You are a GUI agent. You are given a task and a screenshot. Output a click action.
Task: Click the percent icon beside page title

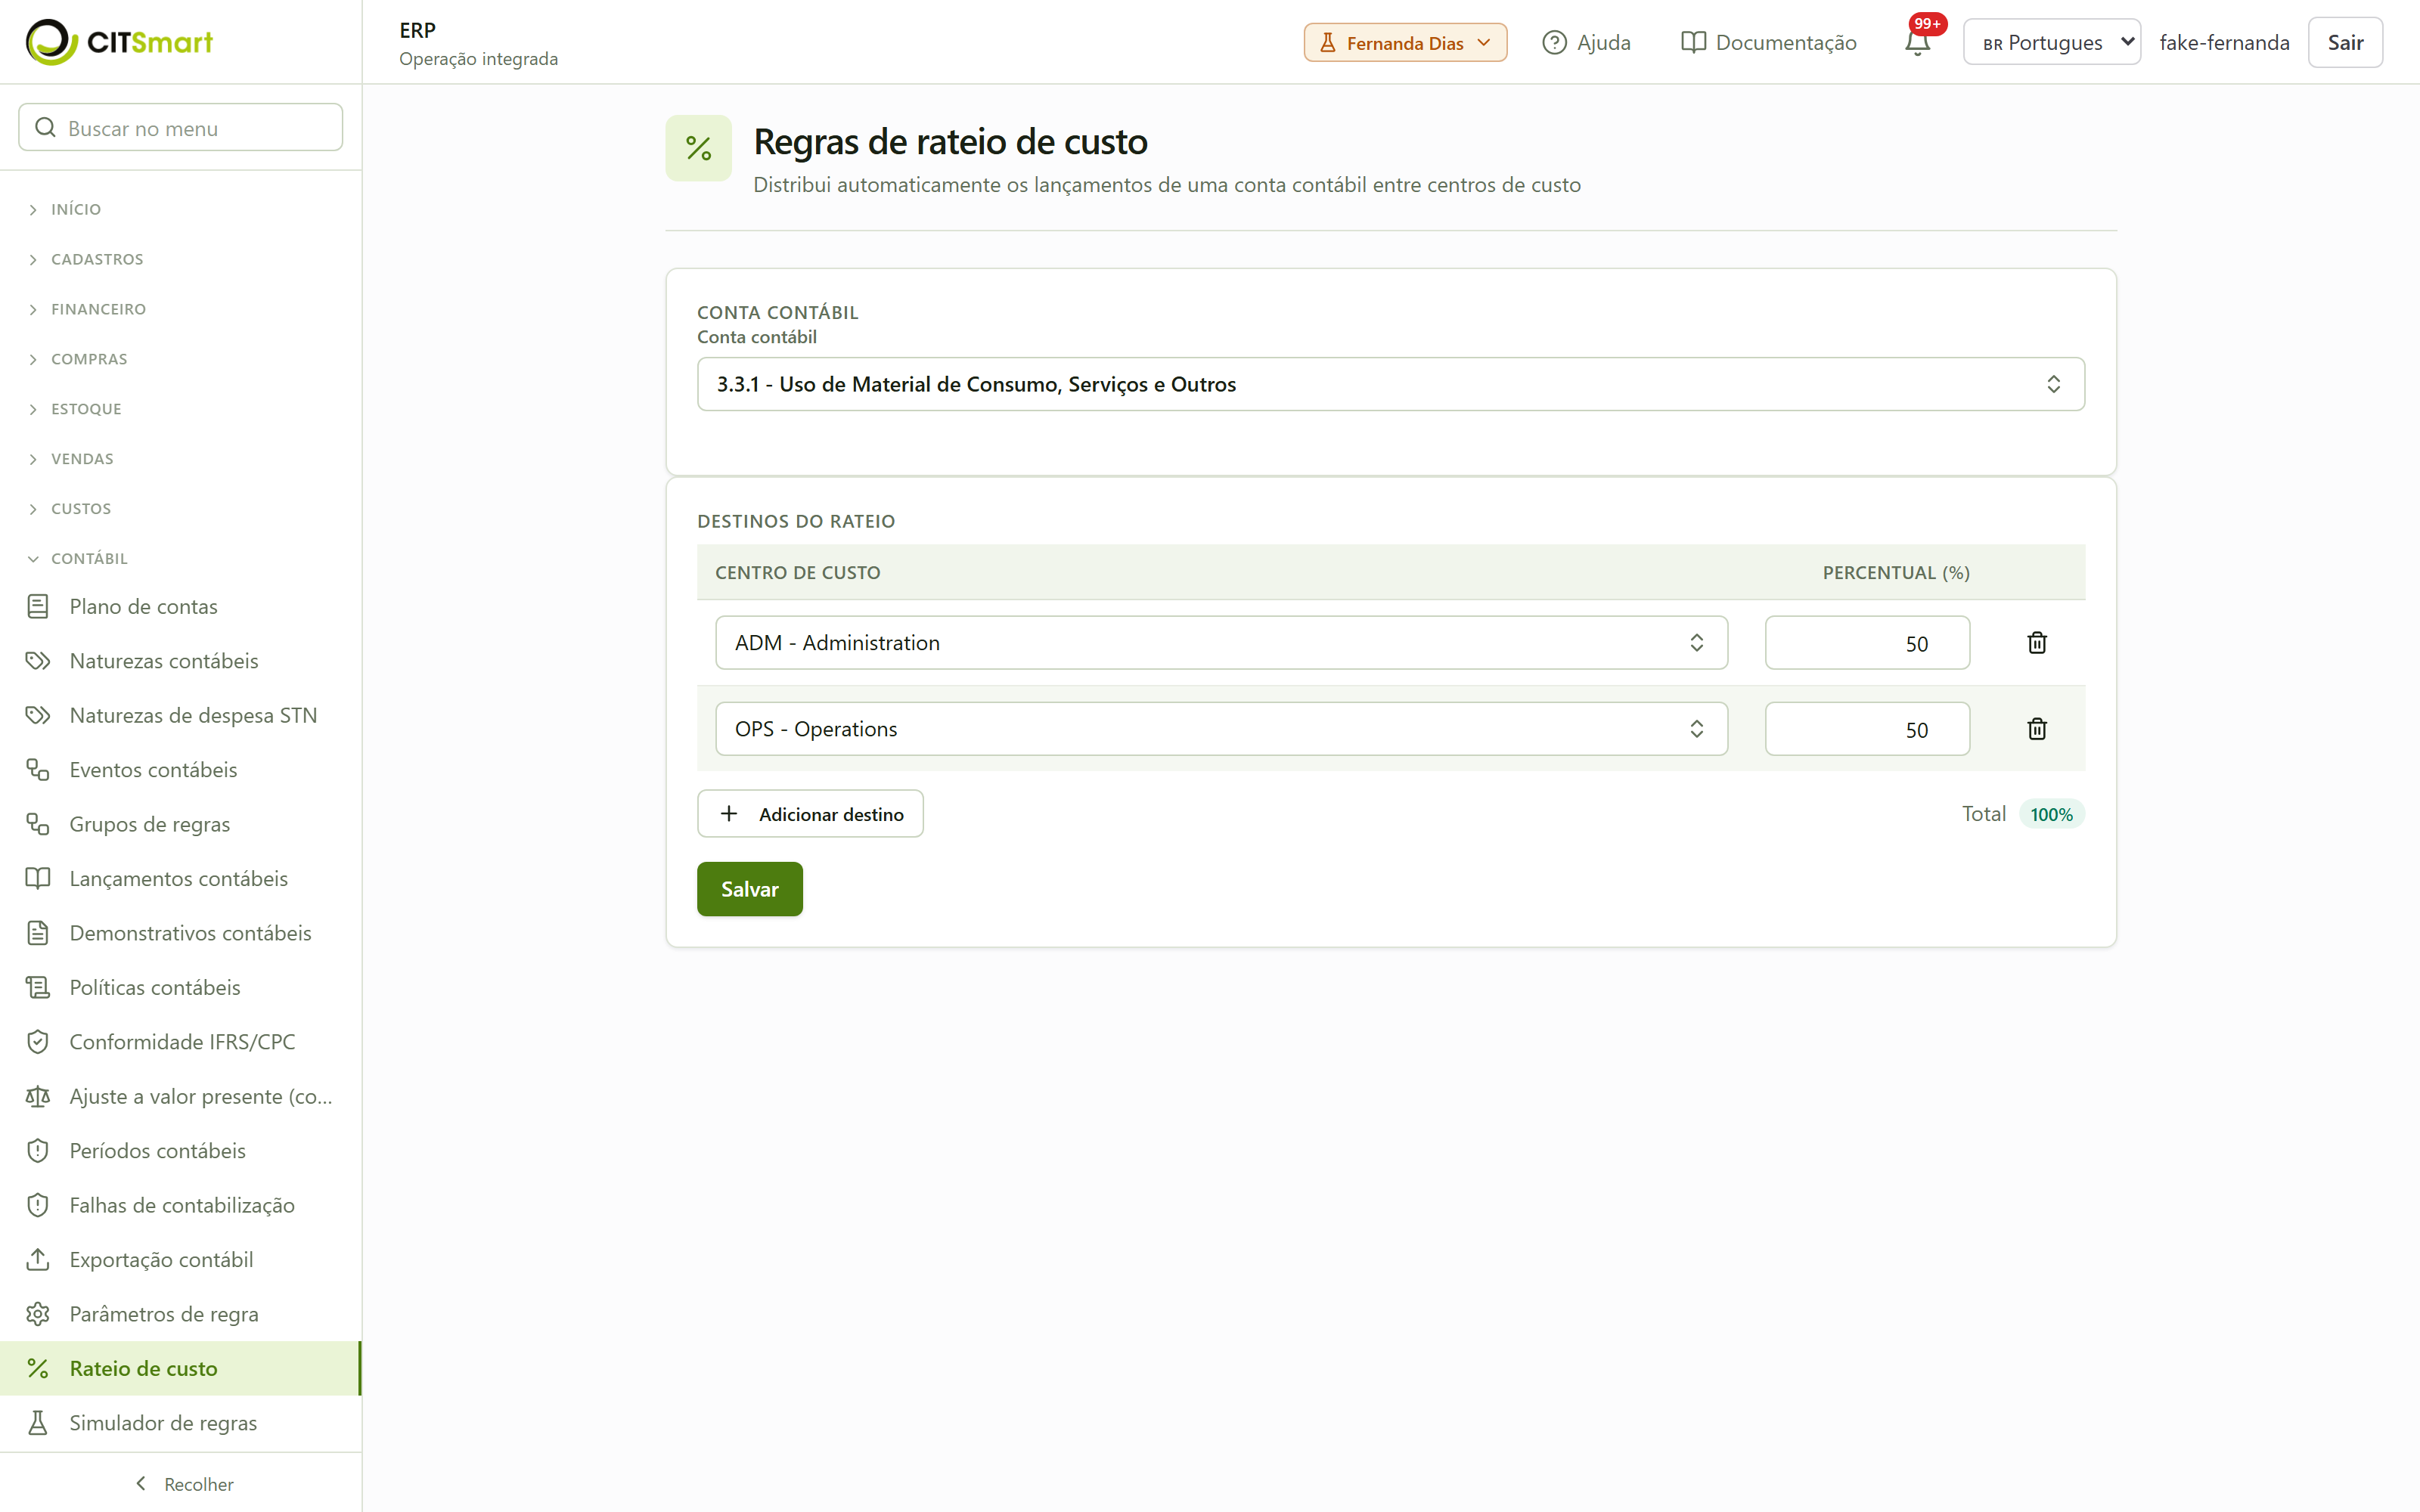coord(698,148)
